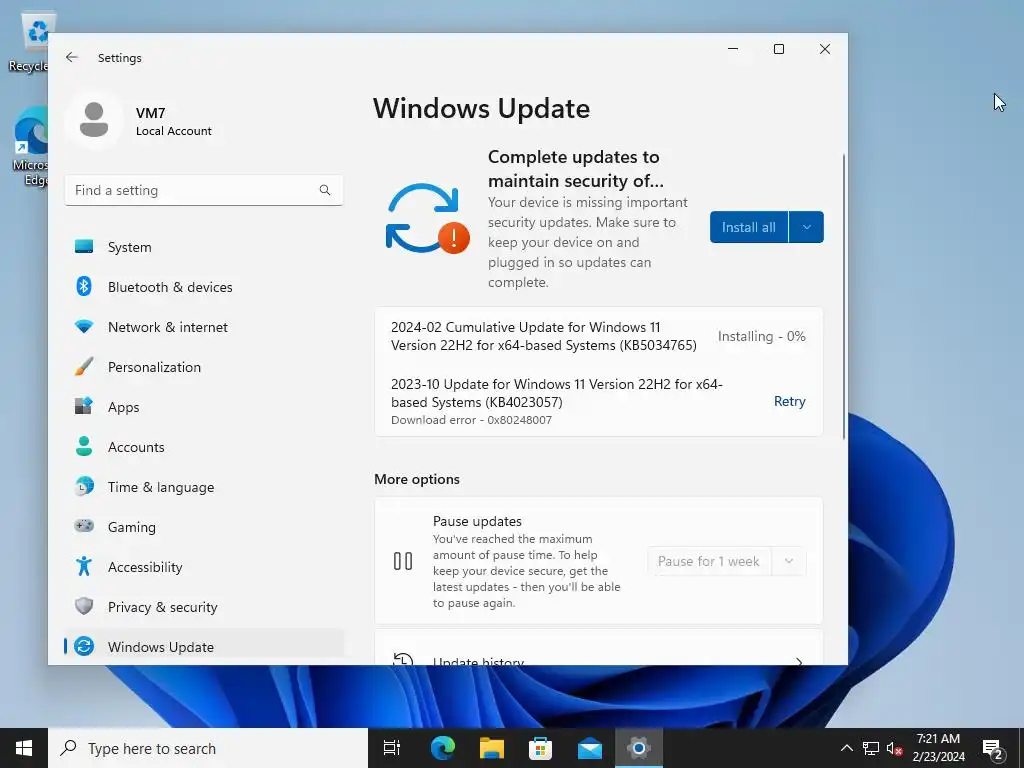
Task: Open the notification center icon
Action: 993,749
